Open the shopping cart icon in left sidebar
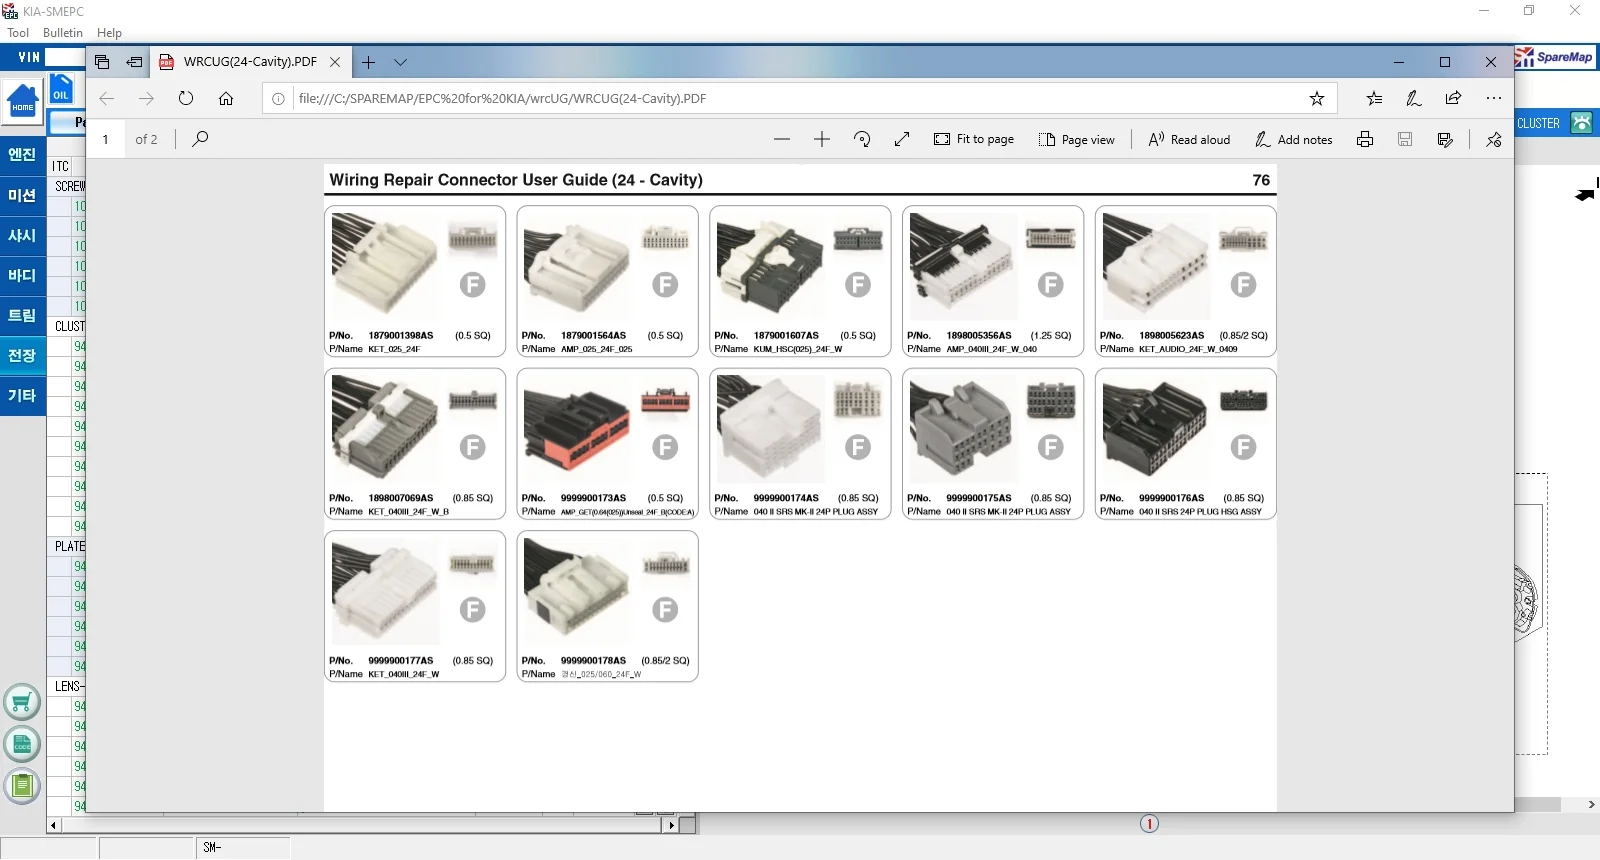Viewport: 1600px width, 860px height. click(x=22, y=703)
